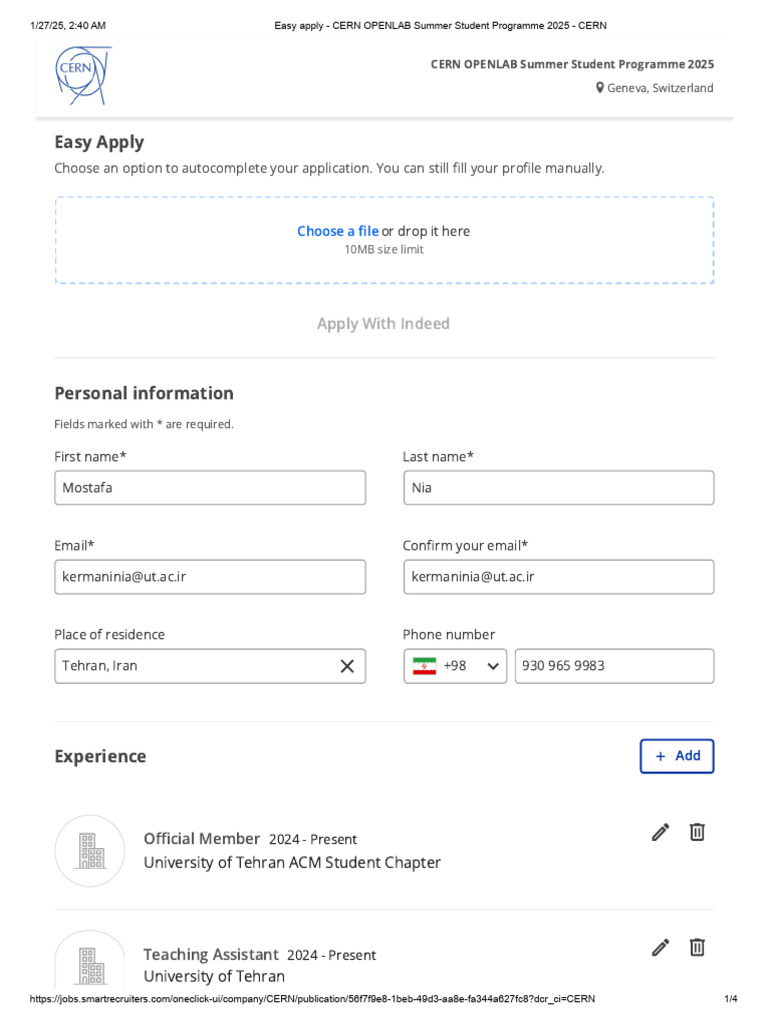Delete the Teaching Assistant experience entry
This screenshot has height=1024, width=768.
(x=697, y=948)
